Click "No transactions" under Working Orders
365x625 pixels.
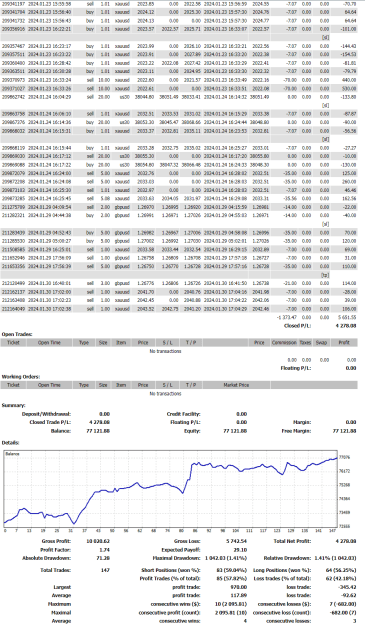coord(165,393)
